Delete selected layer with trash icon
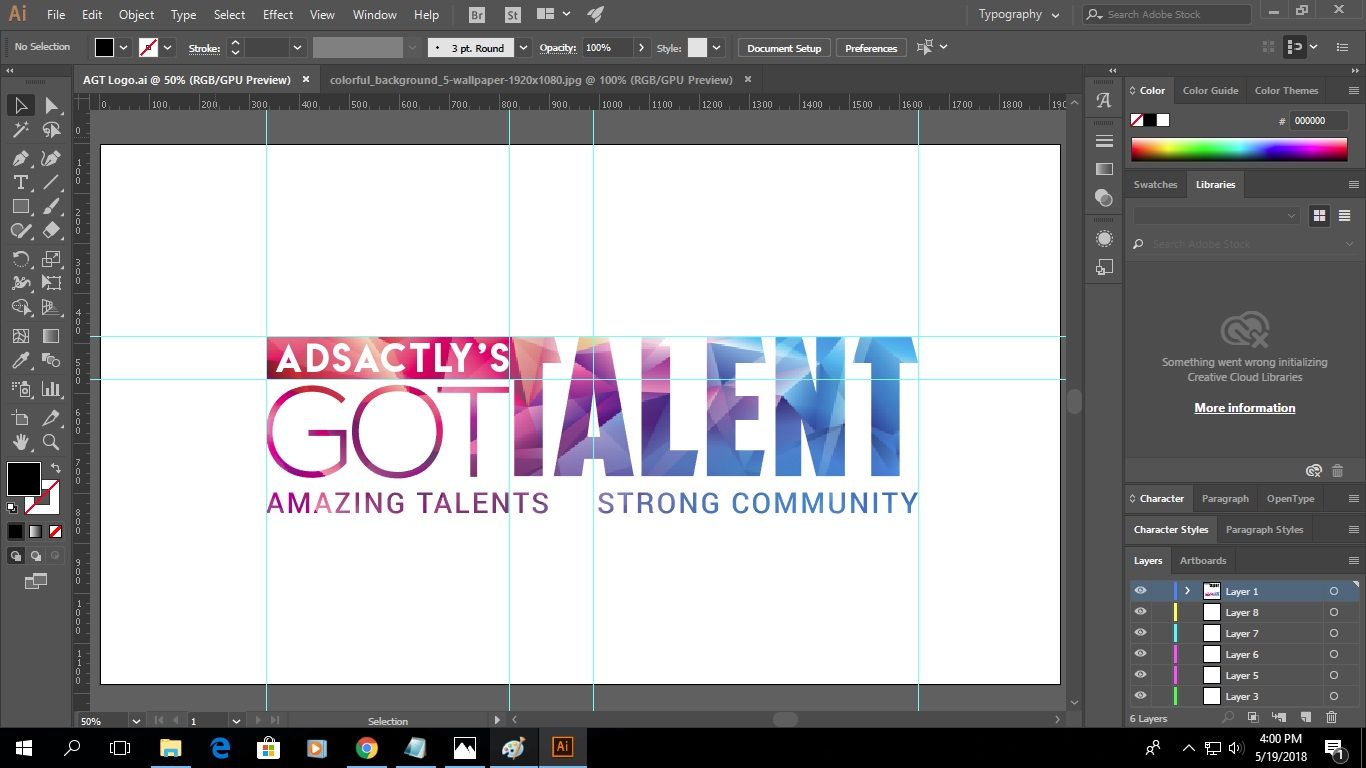Viewport: 1366px width, 768px height. point(1331,717)
